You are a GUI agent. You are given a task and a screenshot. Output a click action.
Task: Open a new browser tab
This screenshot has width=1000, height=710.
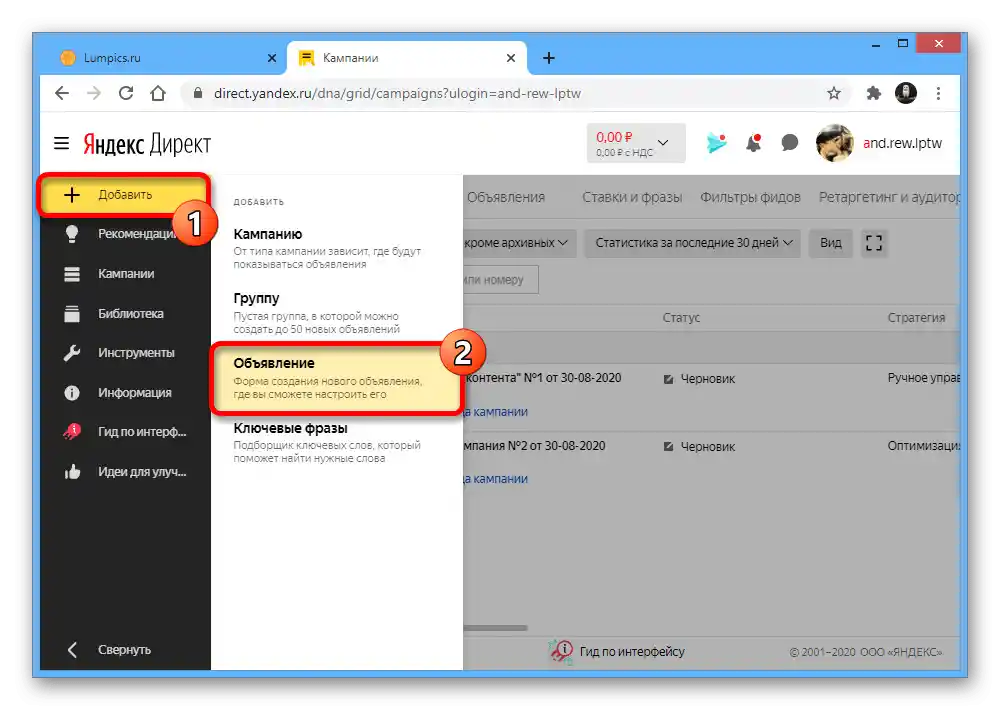click(x=548, y=58)
